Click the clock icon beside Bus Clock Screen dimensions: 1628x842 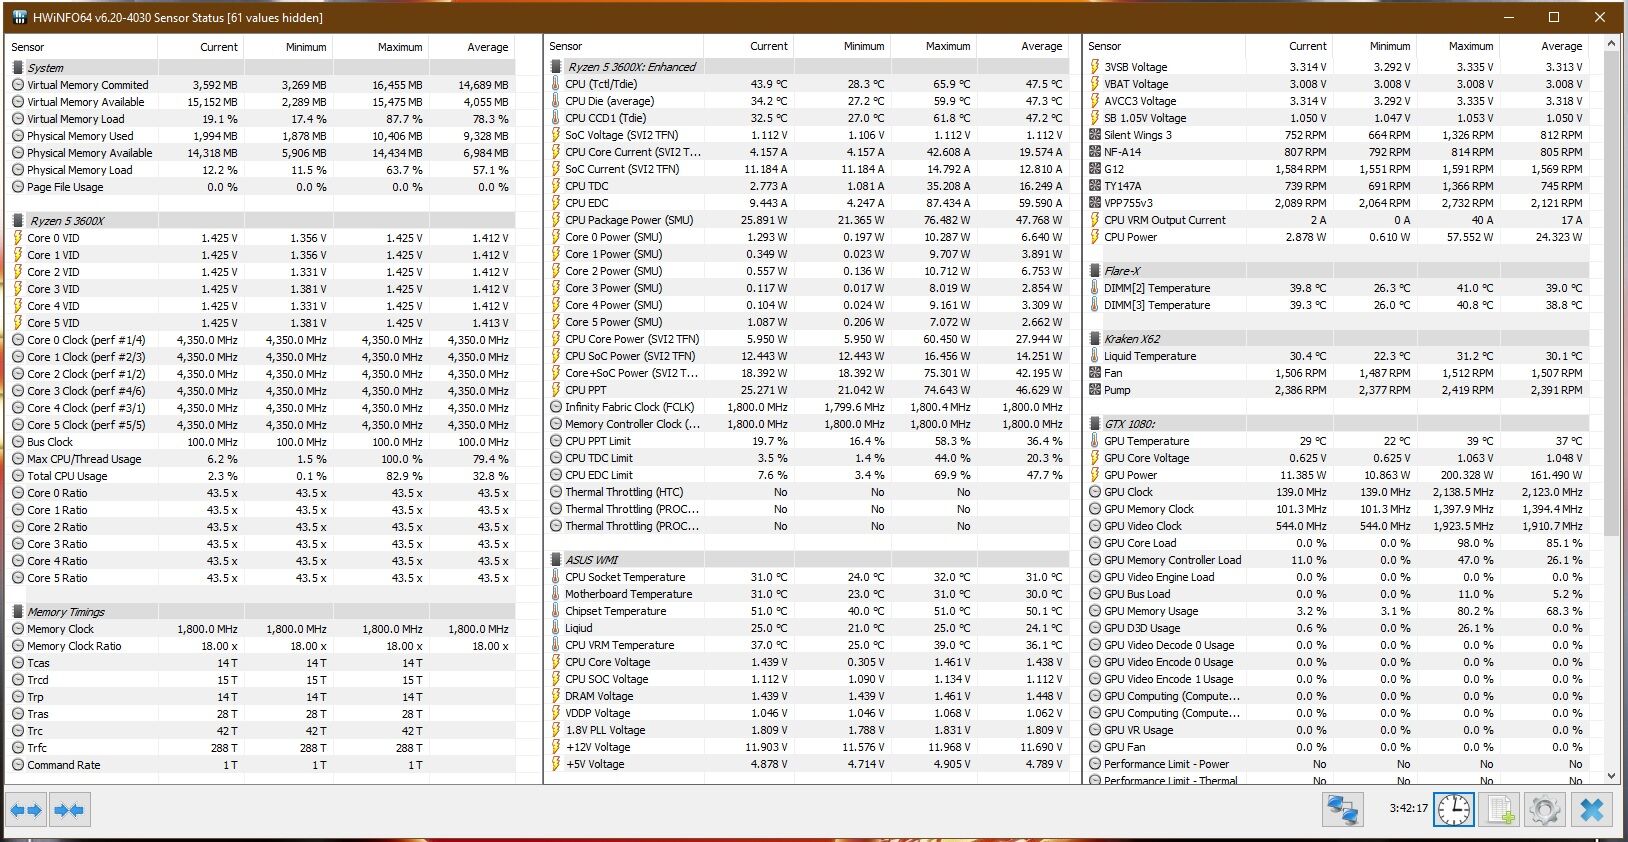click(x=18, y=442)
